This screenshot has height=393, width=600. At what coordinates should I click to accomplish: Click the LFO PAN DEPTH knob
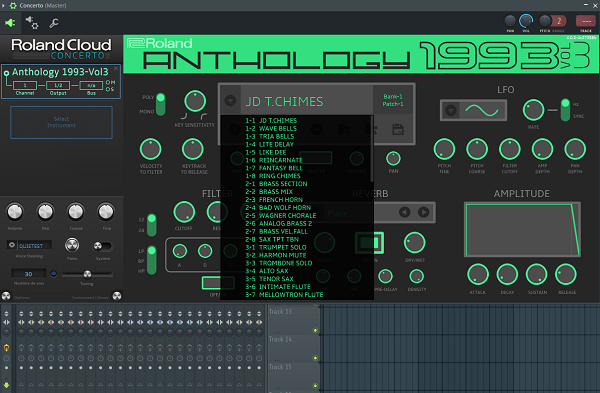[575, 149]
